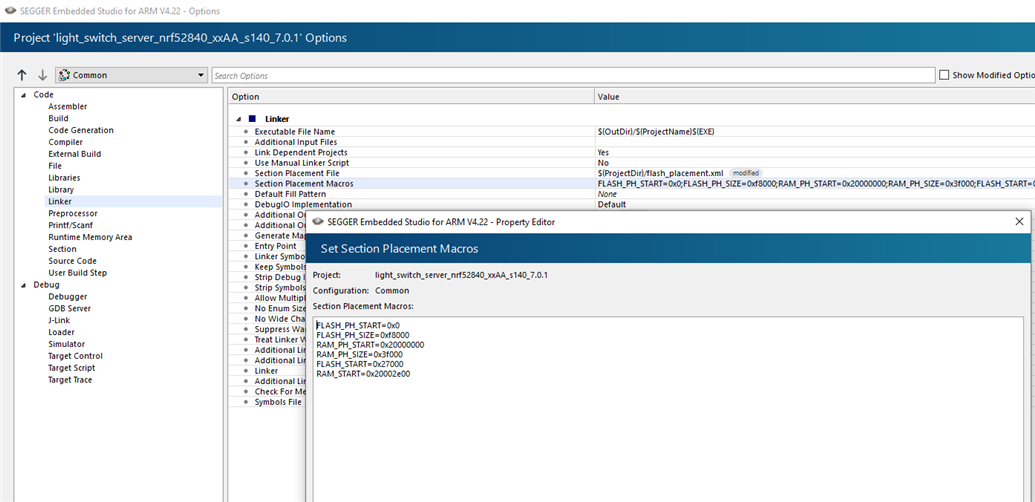Click the FLASH_PH_SIZE=0xf8000 line
The width and height of the screenshot is (1035, 502).
(x=362, y=335)
